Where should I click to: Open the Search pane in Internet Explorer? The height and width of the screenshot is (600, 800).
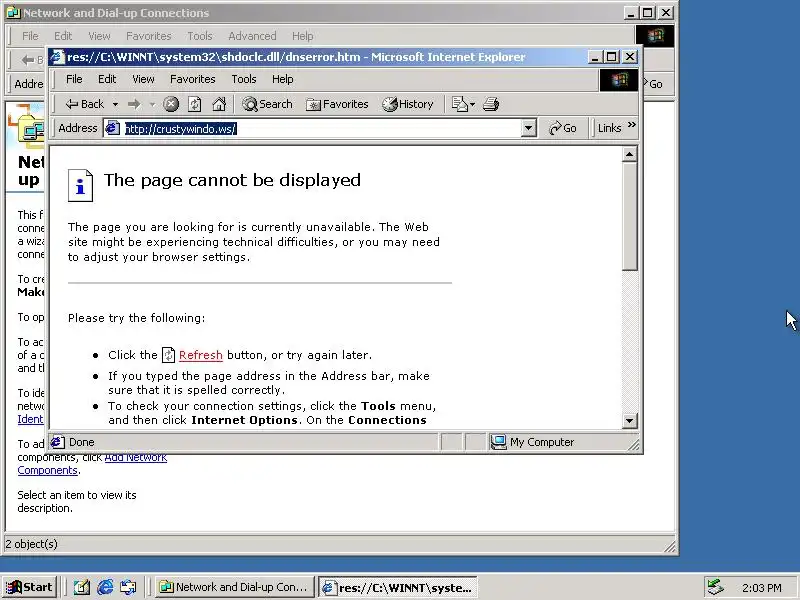coord(267,104)
